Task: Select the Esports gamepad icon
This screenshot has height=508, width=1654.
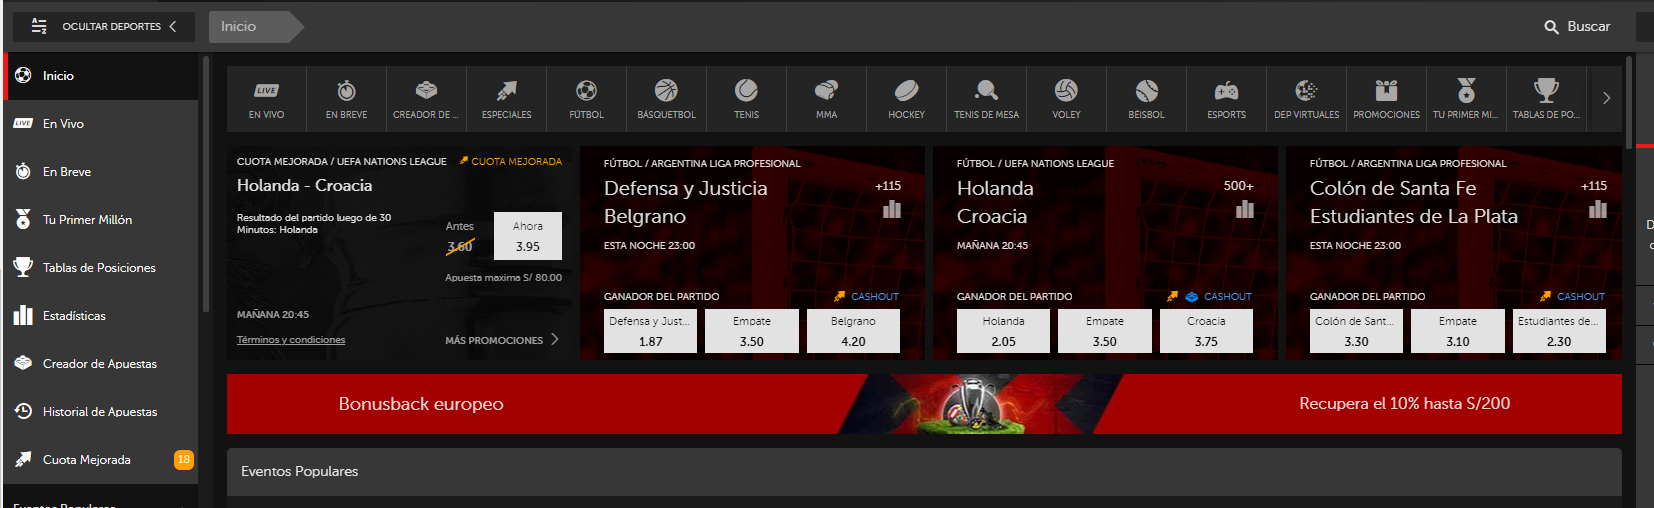Action: pyautogui.click(x=1226, y=99)
